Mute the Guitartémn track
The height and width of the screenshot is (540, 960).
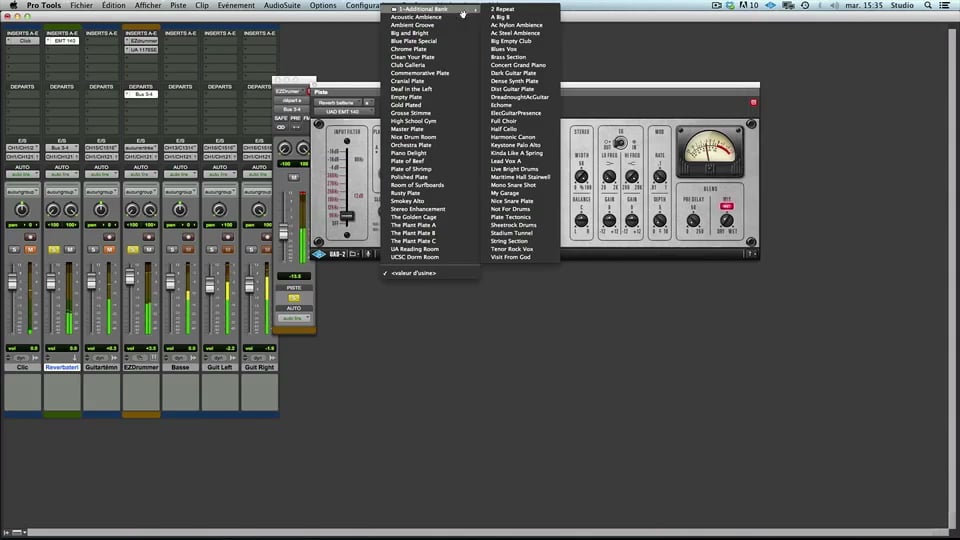[x=109, y=249]
